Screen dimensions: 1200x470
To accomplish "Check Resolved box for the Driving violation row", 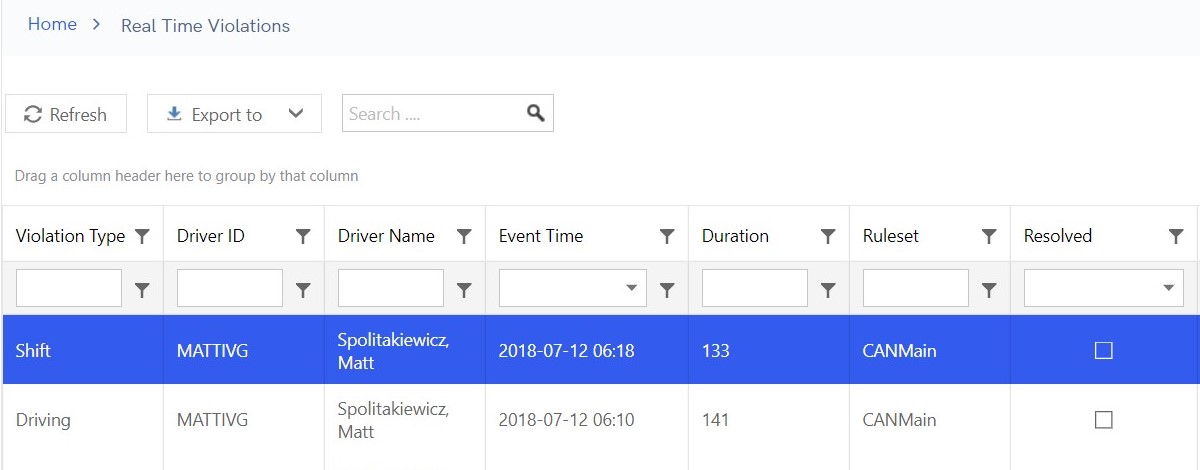I will (x=1104, y=419).
